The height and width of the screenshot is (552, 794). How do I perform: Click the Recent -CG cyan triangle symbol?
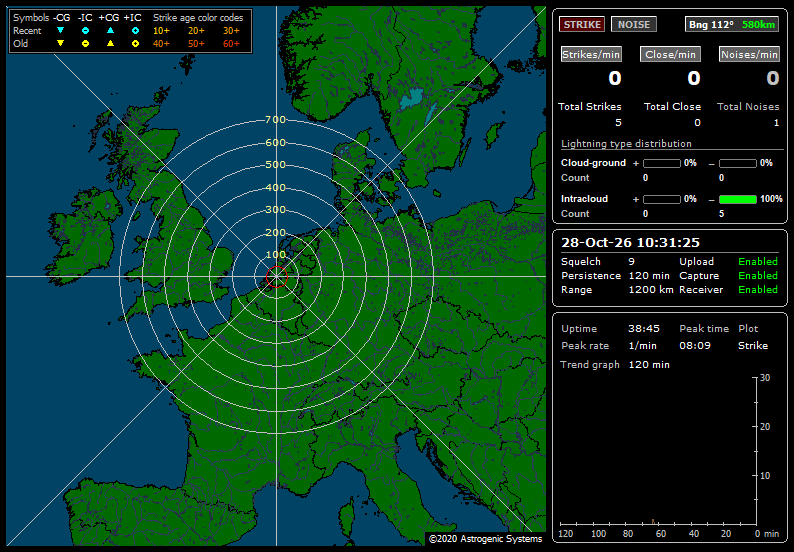click(60, 30)
